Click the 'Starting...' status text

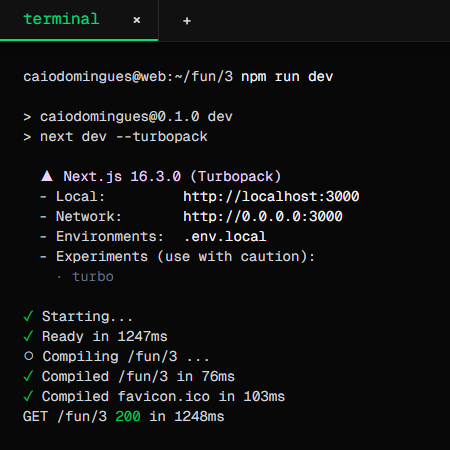[x=87, y=317]
